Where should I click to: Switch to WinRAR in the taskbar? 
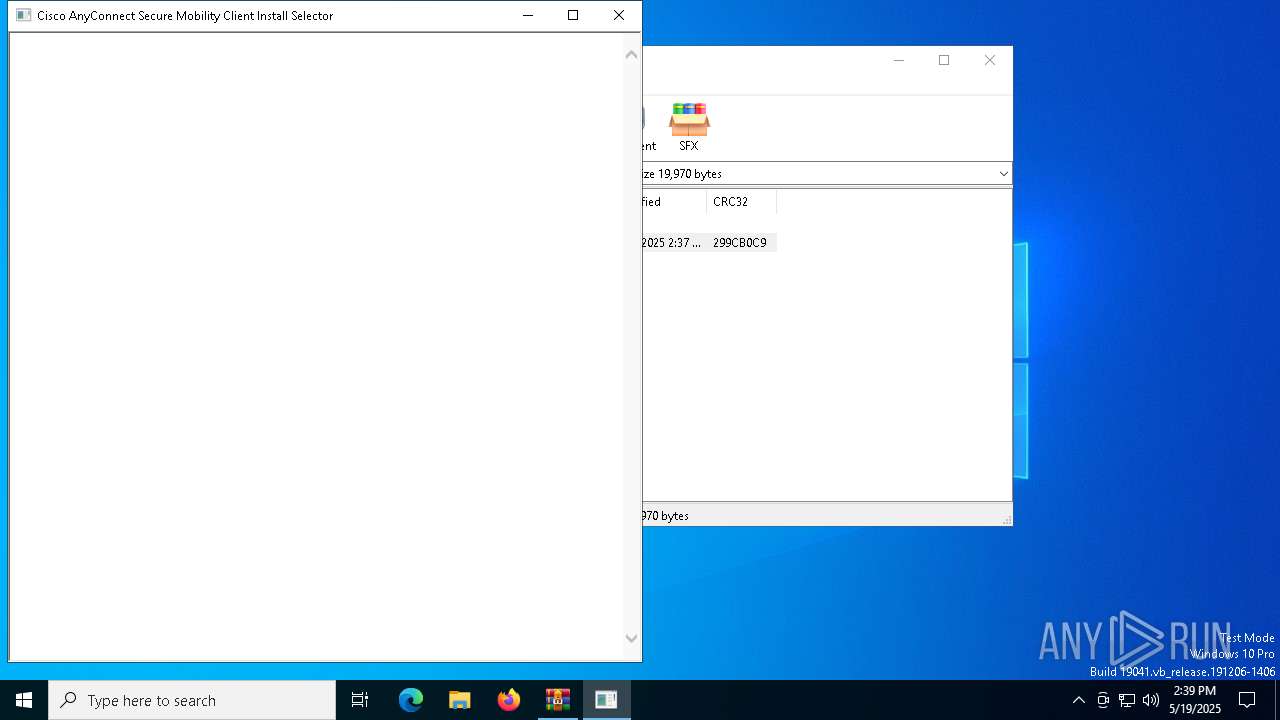[x=558, y=700]
